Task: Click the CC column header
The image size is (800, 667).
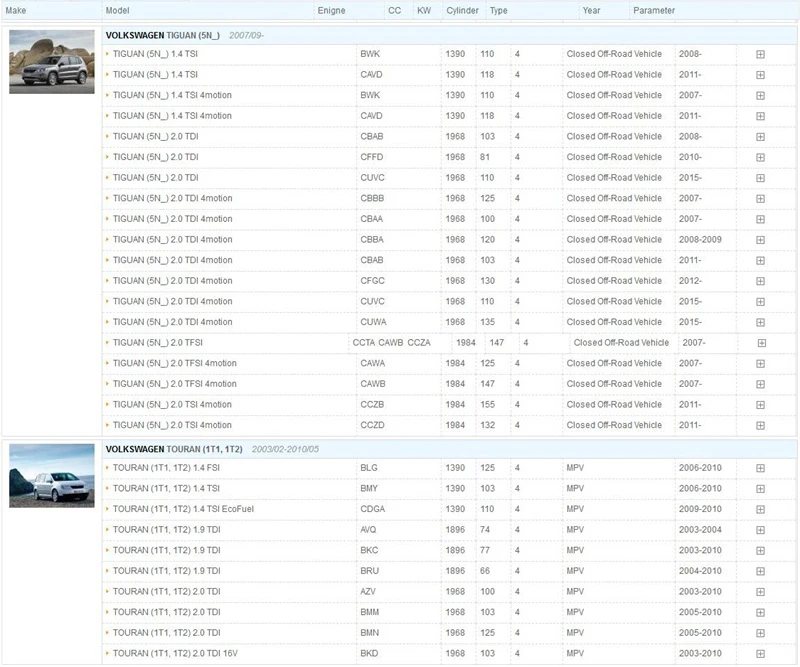Action: (394, 10)
